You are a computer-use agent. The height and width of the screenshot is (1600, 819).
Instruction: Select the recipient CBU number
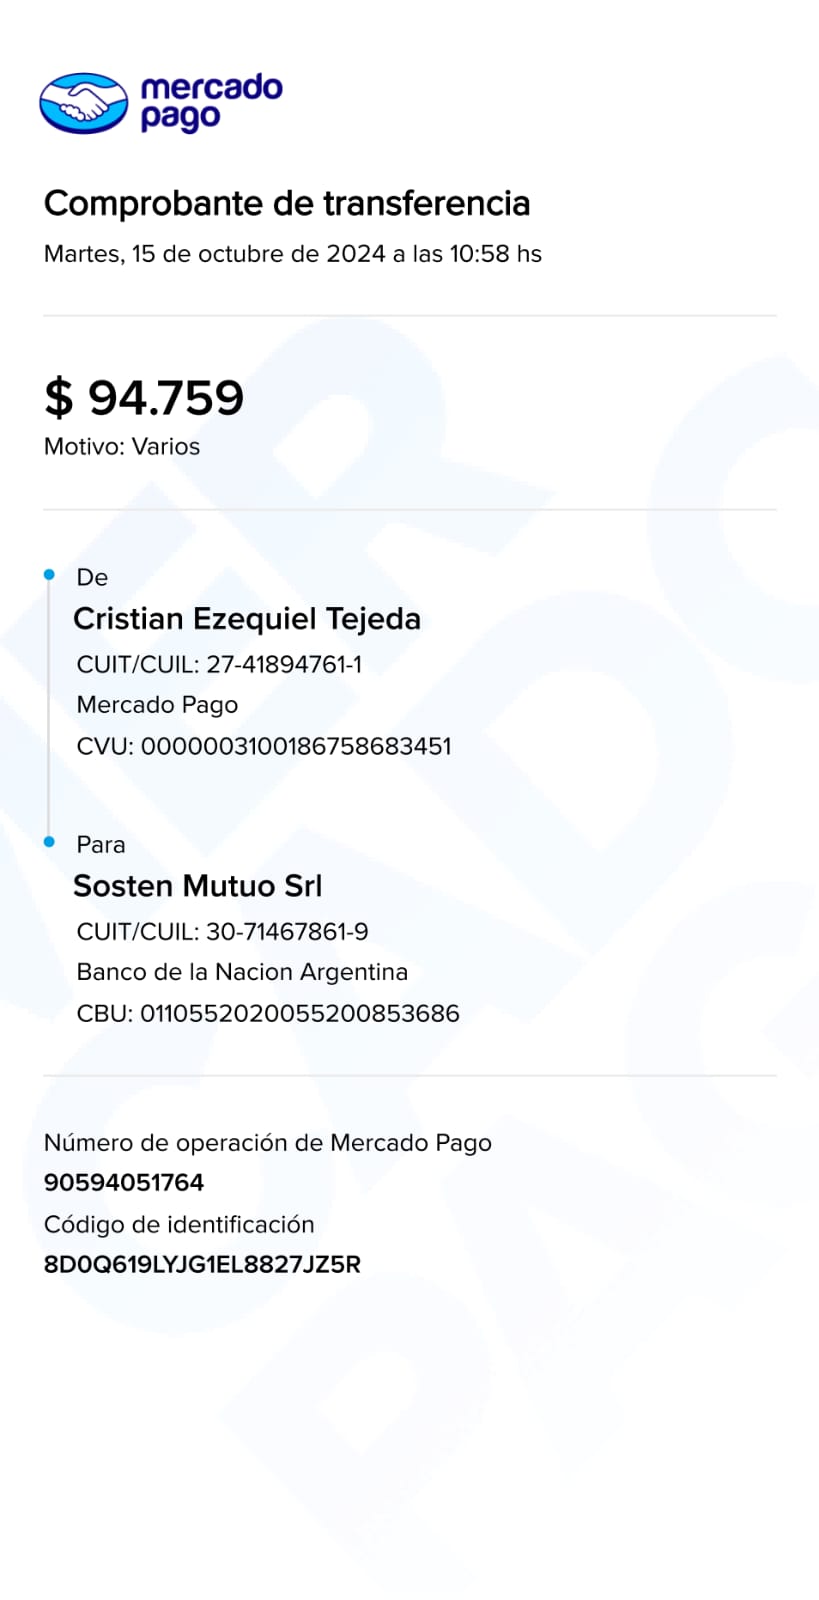268,1014
